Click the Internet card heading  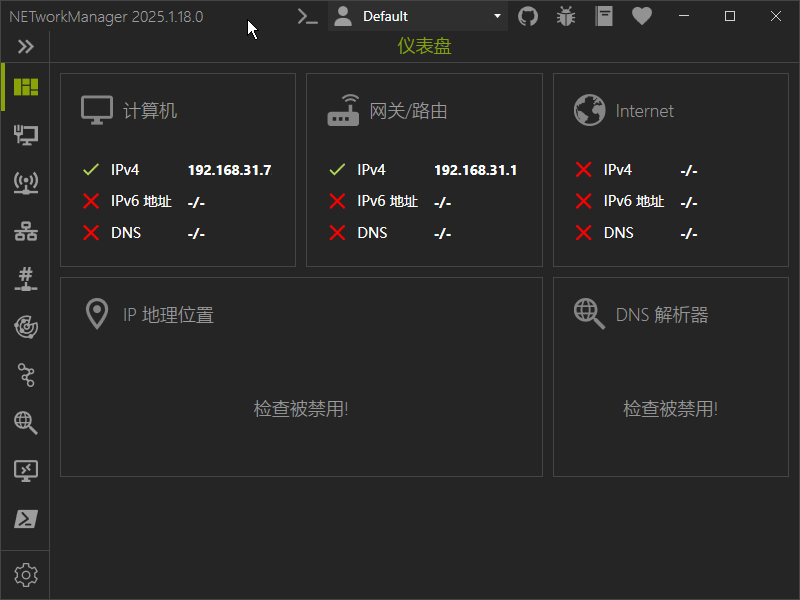point(644,111)
